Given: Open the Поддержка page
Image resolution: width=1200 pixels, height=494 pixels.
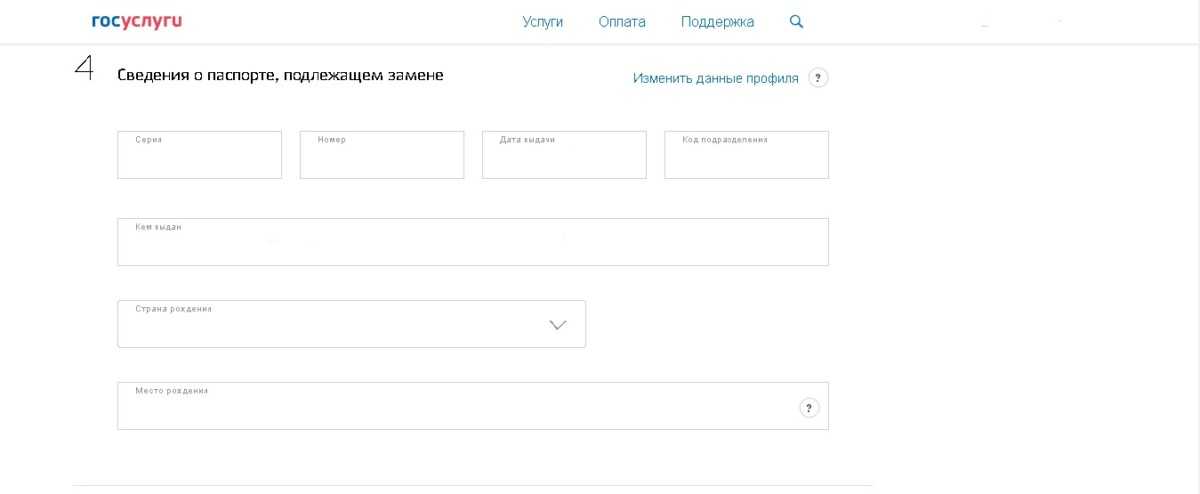Looking at the screenshot, I should point(717,22).
